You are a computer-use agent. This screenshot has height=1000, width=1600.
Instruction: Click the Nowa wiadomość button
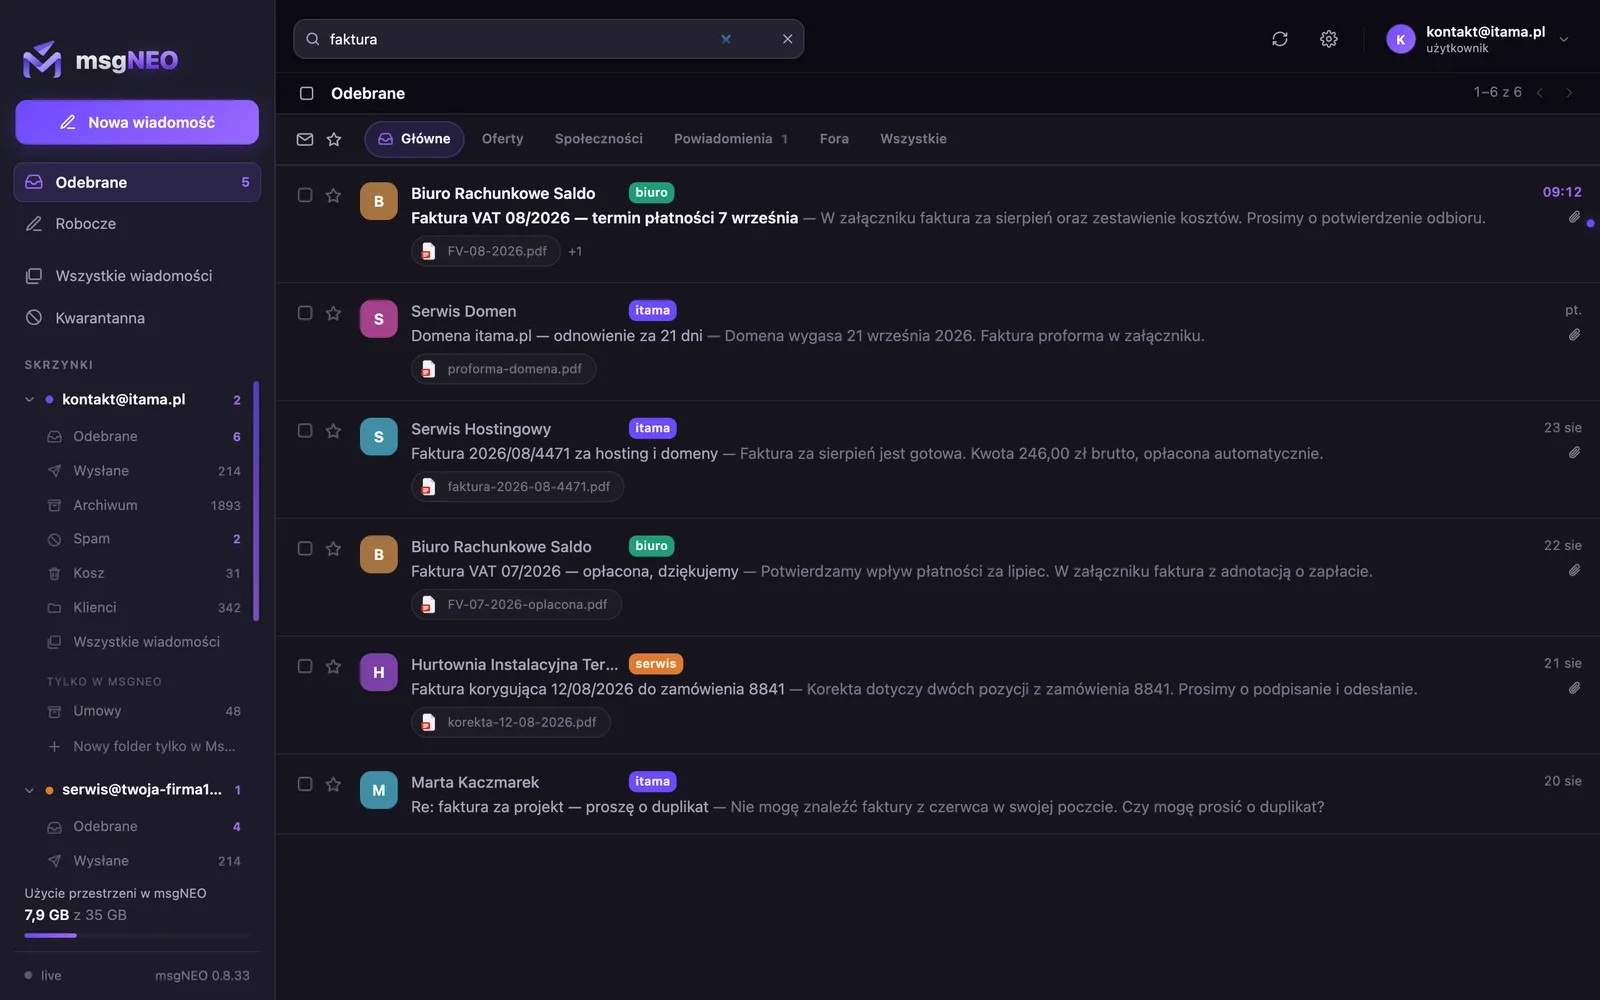137,122
